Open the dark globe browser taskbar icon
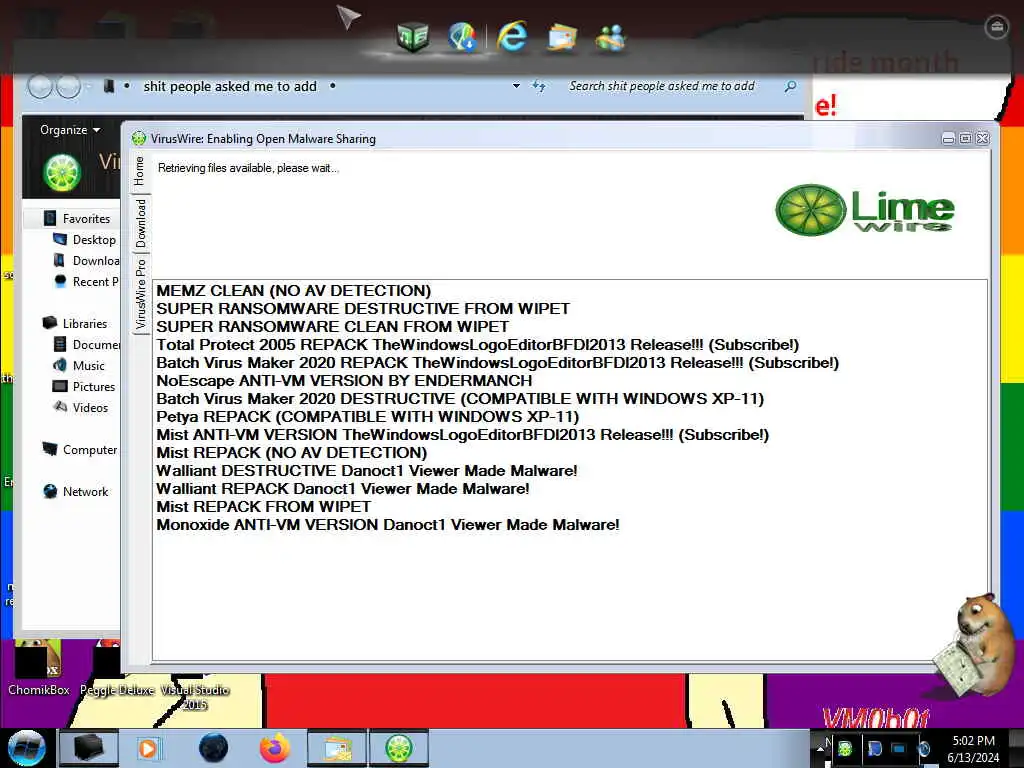This screenshot has height=768, width=1024. point(213,748)
